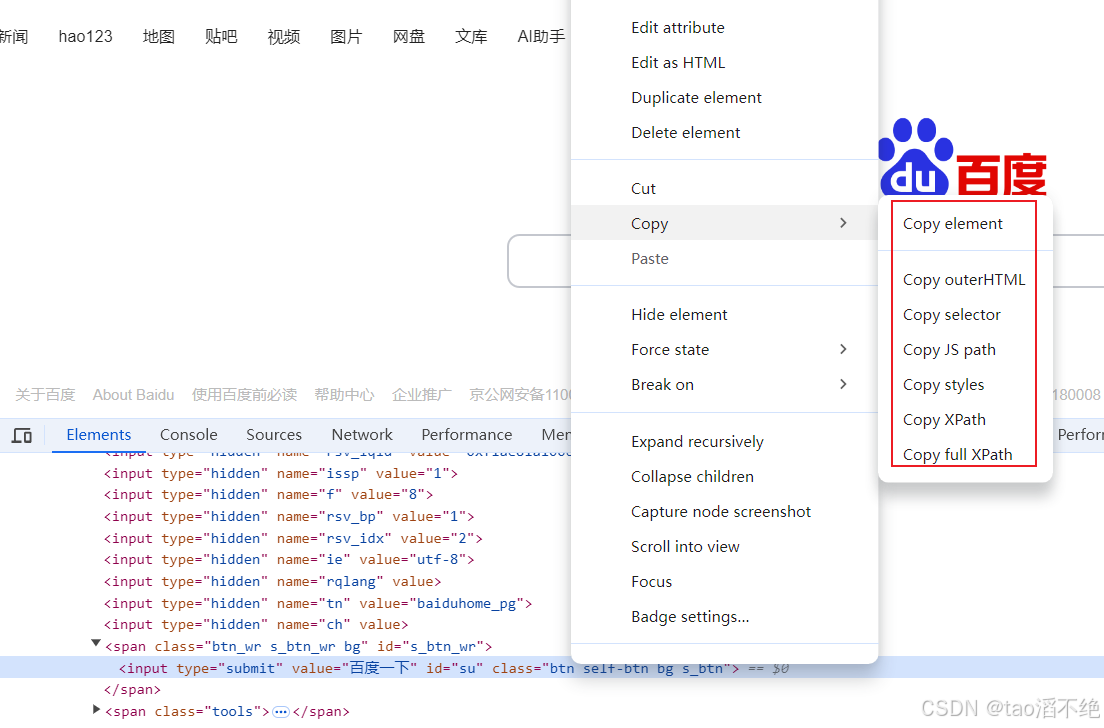Switch to the Console tab
The image size is (1104, 728).
click(x=189, y=434)
